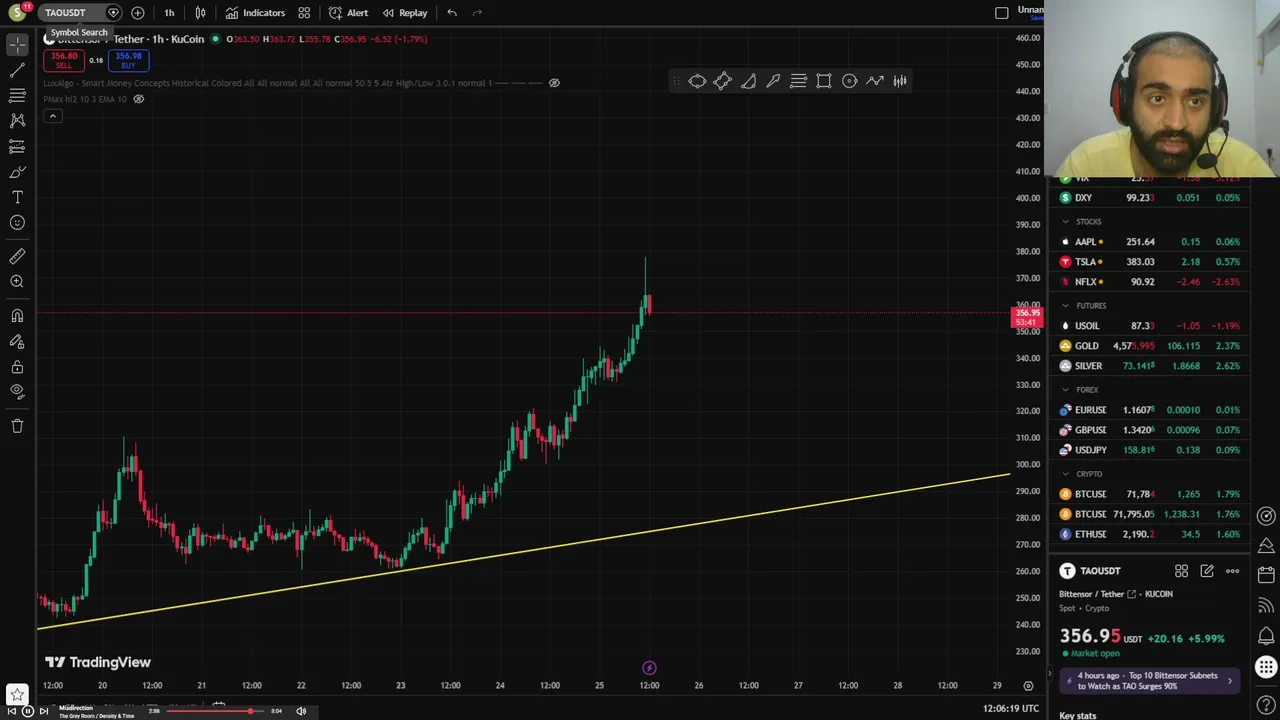The image size is (1280, 720).
Task: Toggle hide all drawings eye icon
Action: click(17, 392)
